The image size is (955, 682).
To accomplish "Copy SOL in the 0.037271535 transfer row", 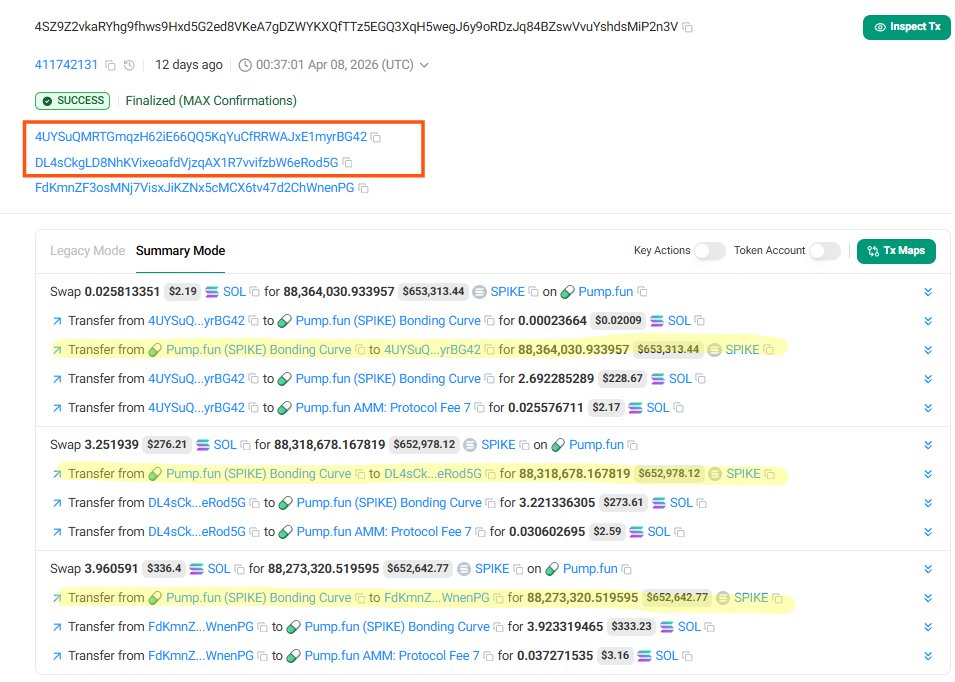I will tap(688, 656).
